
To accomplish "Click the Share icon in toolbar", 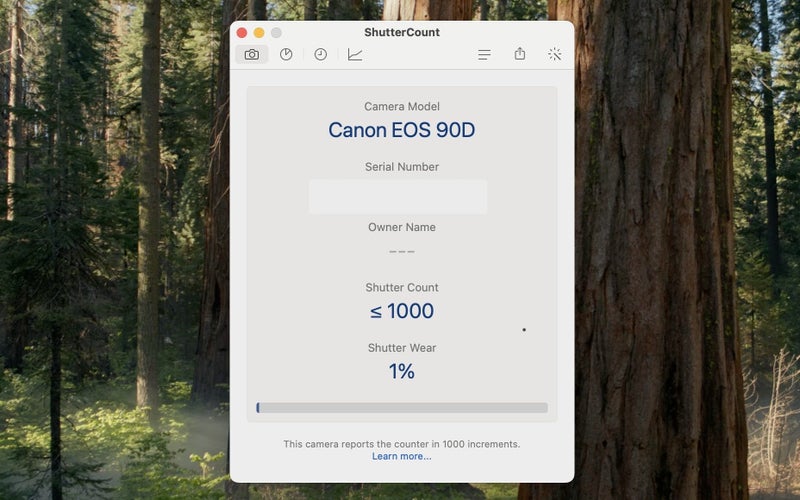I will click(x=520, y=54).
